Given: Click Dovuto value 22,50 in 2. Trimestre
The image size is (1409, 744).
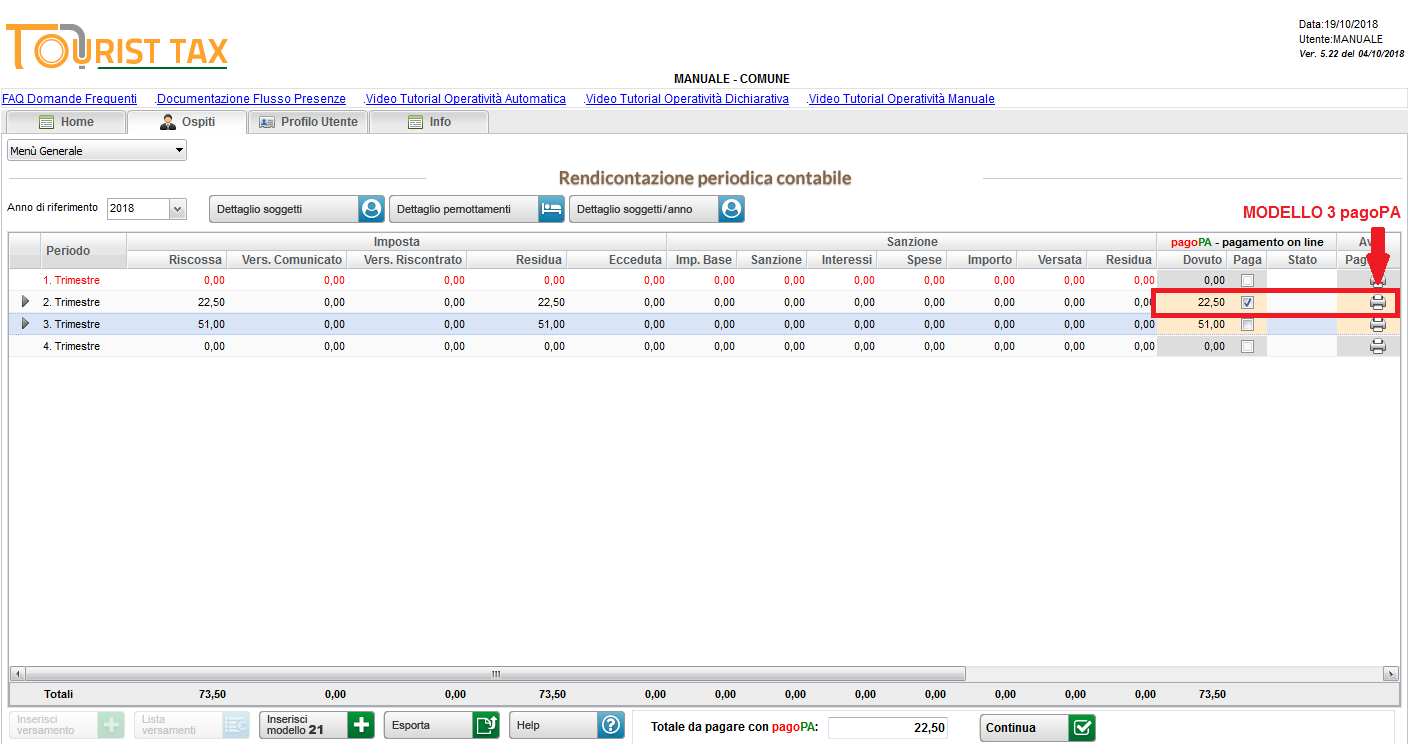Looking at the screenshot, I should click(x=1211, y=302).
